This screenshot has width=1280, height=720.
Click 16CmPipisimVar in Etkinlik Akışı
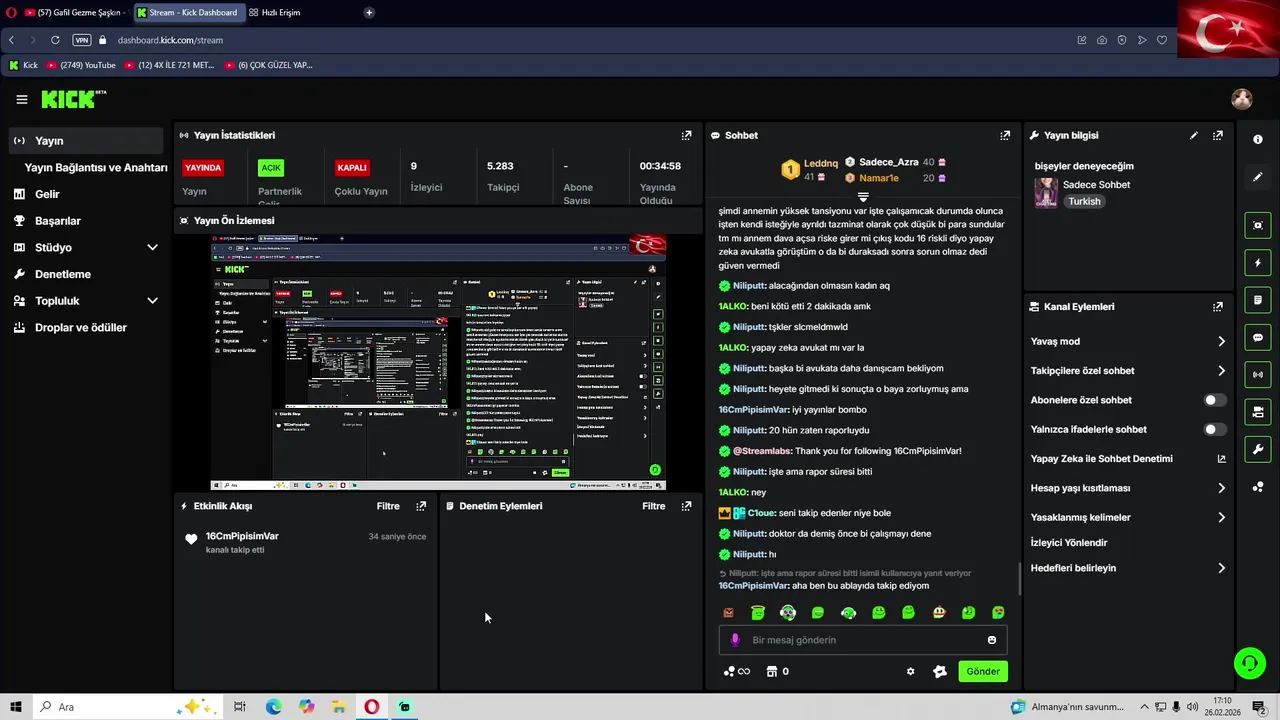[242, 536]
